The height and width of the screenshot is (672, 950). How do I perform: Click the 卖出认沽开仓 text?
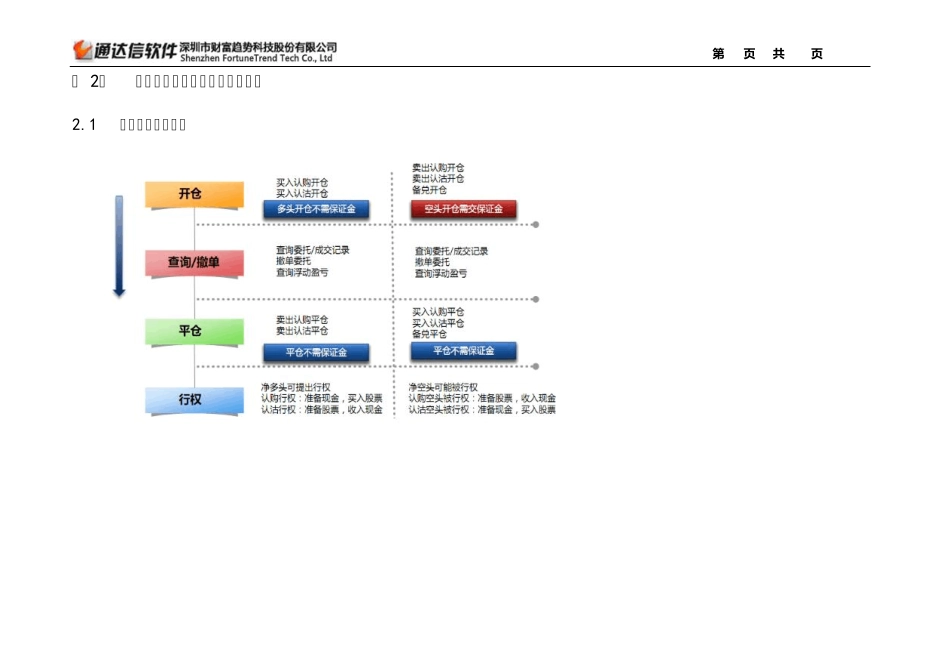(x=438, y=179)
